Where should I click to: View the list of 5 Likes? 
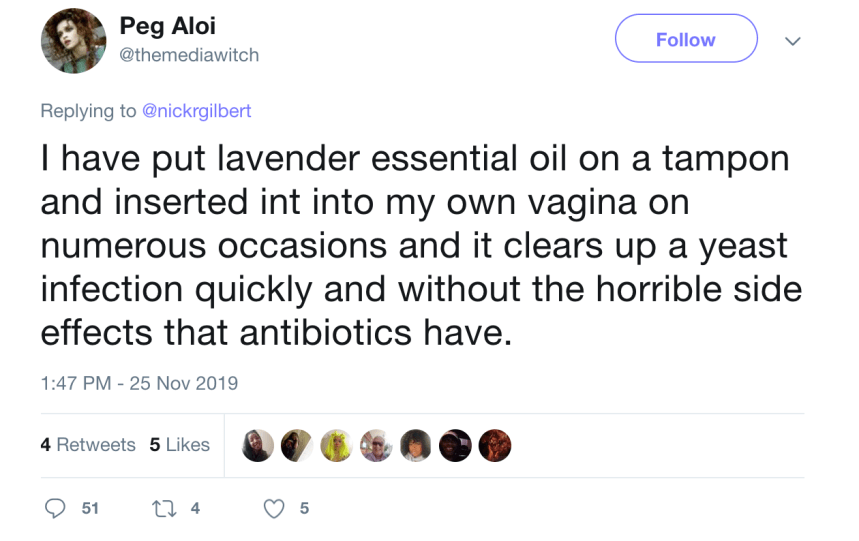(x=180, y=445)
